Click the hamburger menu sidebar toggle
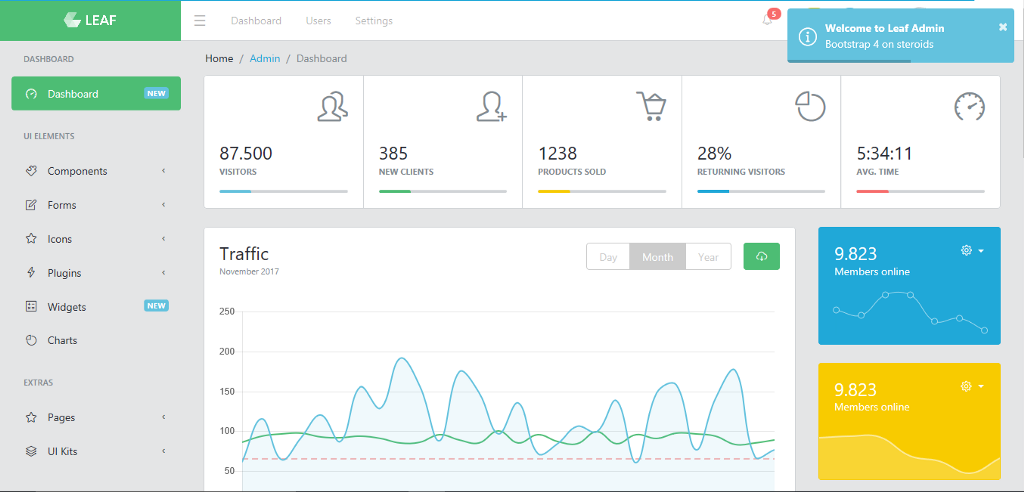Viewport: 1024px width, 492px height. 200,21
